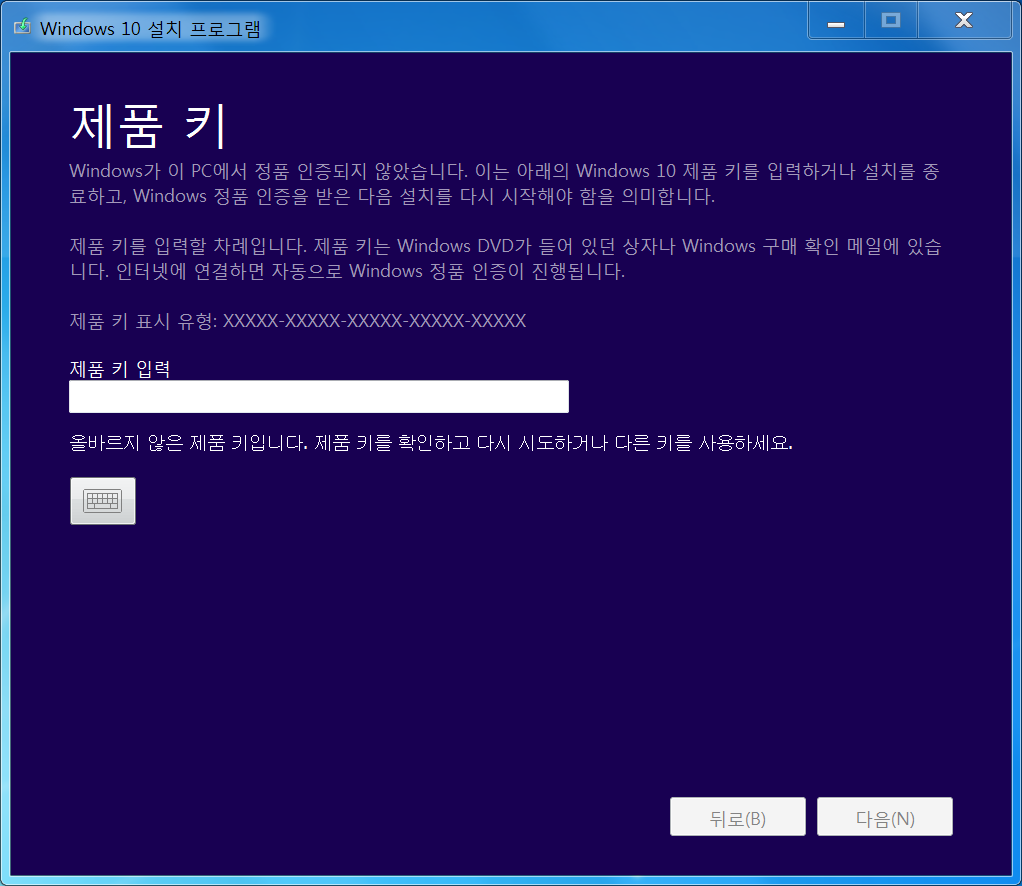Click inside the product key entry field

[x=318, y=396]
